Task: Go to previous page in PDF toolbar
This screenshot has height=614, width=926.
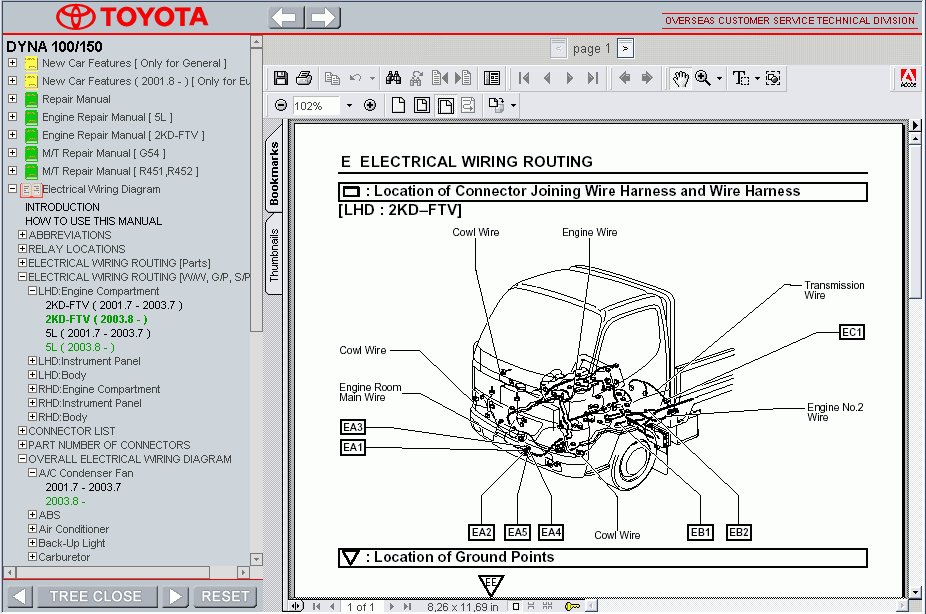Action: (x=547, y=78)
